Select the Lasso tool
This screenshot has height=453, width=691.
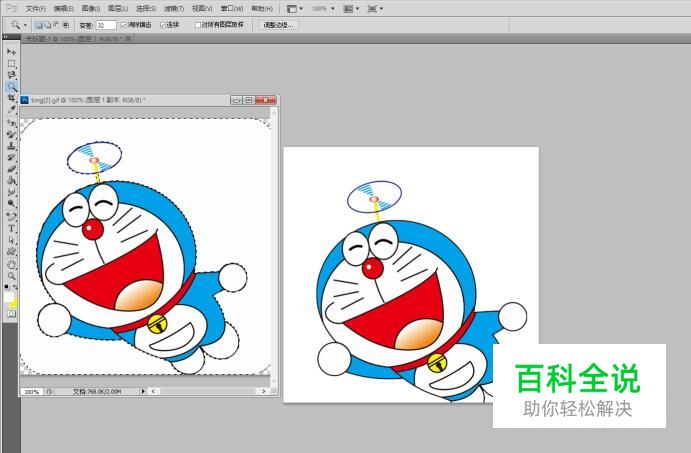pos(11,75)
